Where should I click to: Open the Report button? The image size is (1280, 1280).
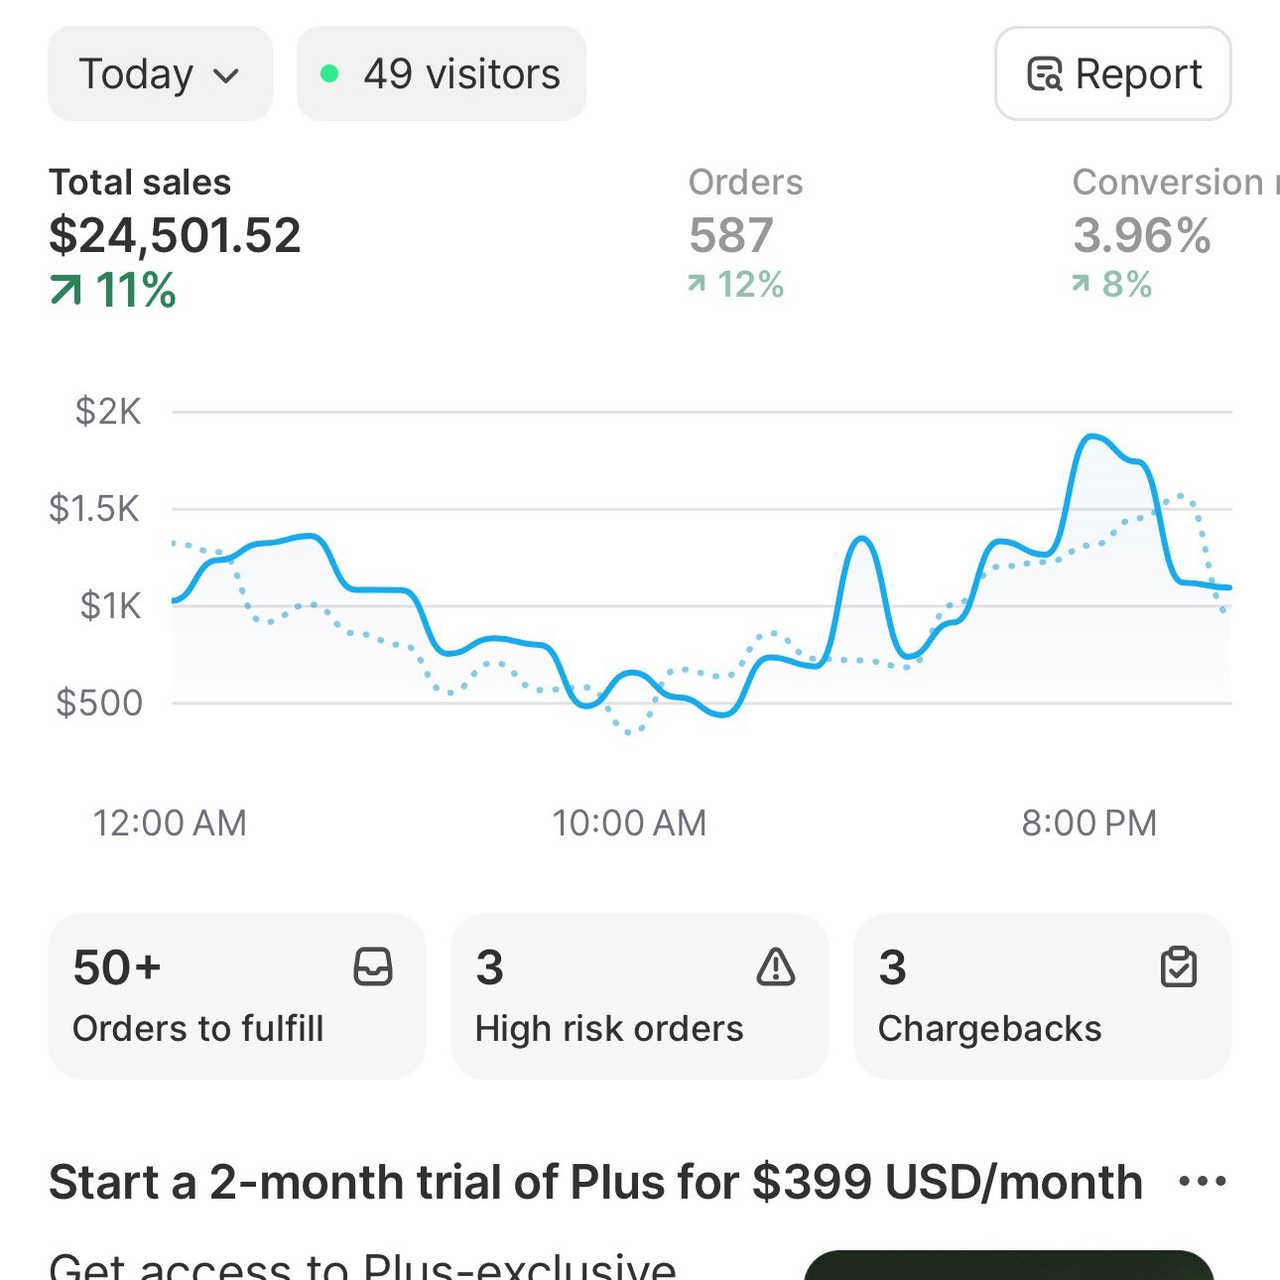[x=1112, y=74]
